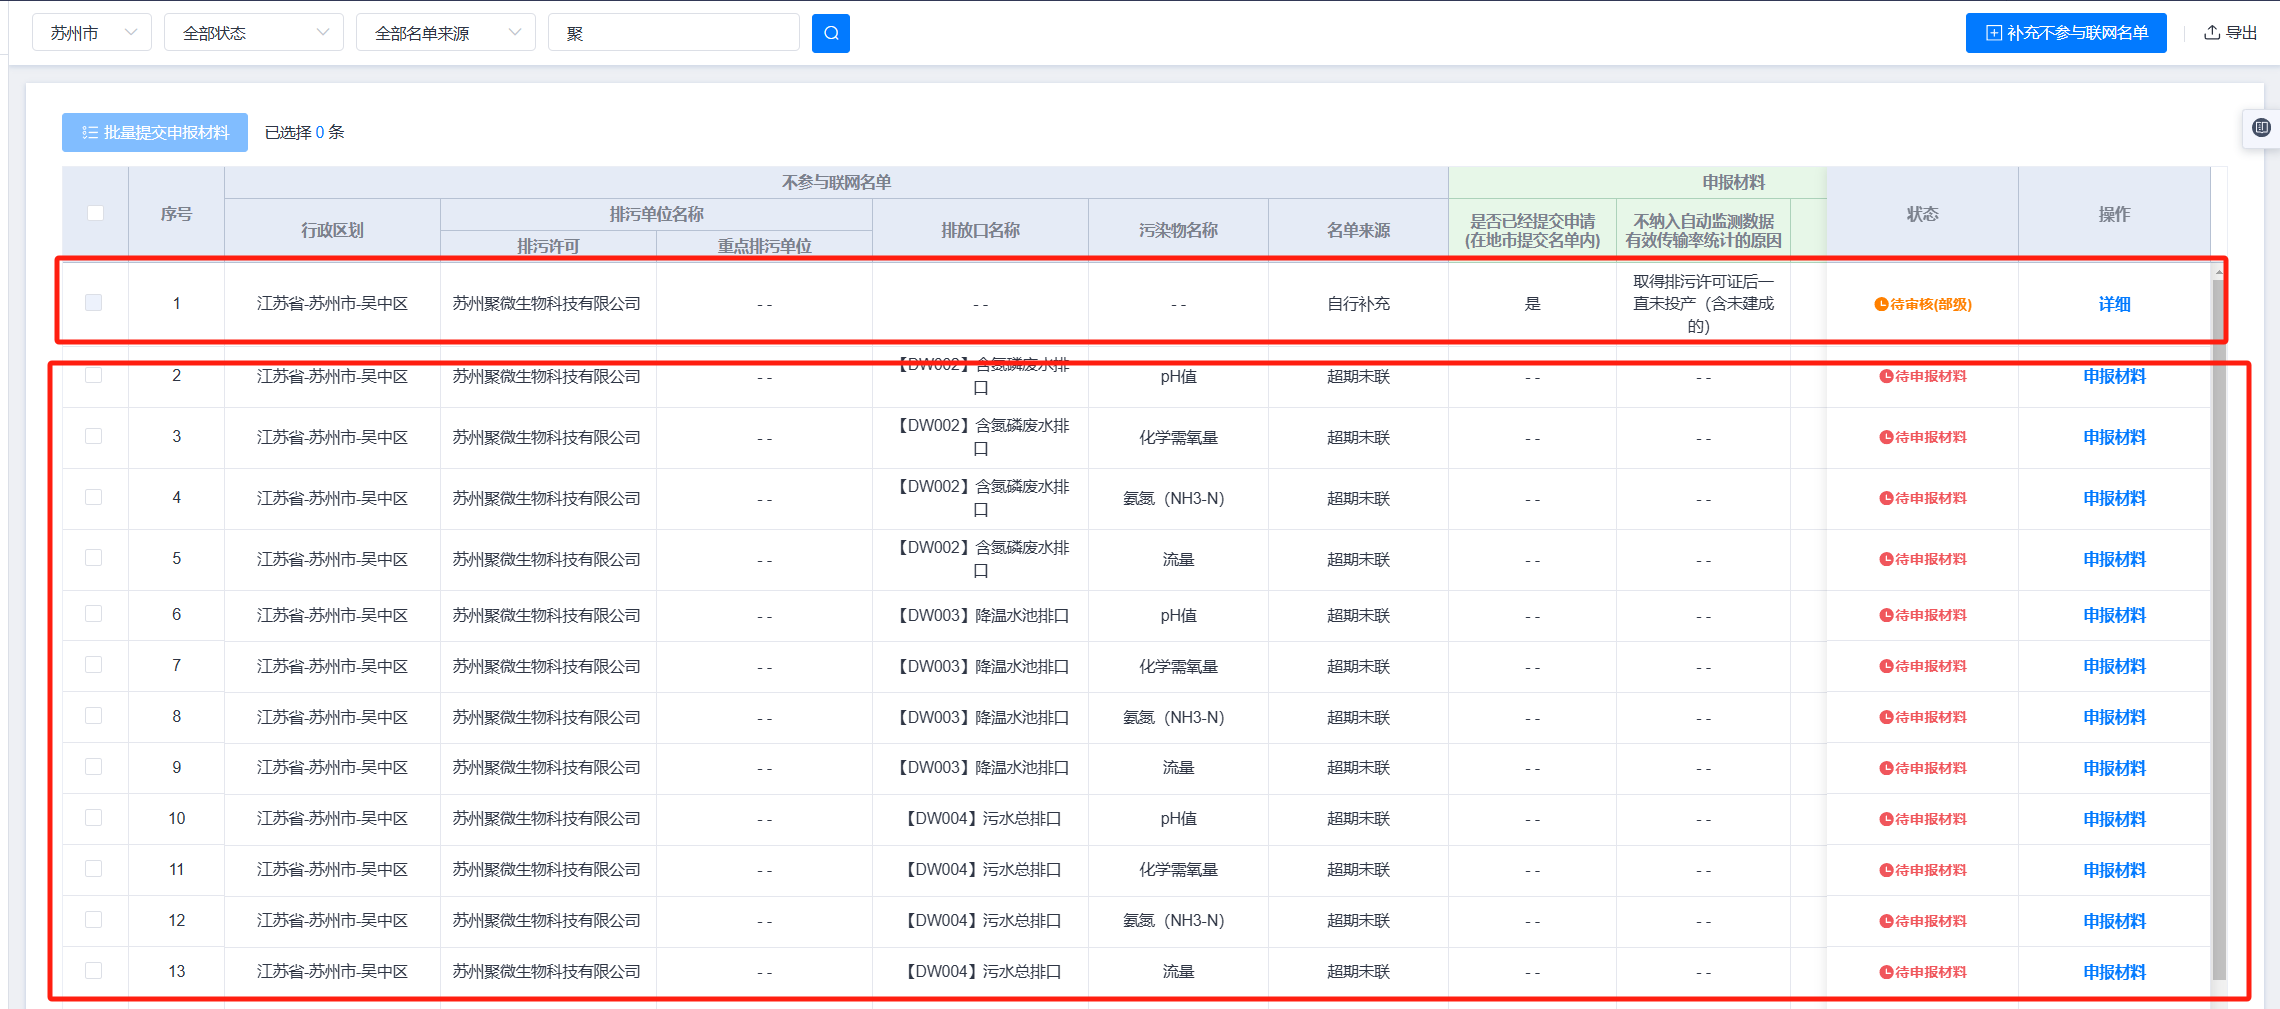Click 行政区划 column header
2280x1009 pixels.
pyautogui.click(x=332, y=230)
